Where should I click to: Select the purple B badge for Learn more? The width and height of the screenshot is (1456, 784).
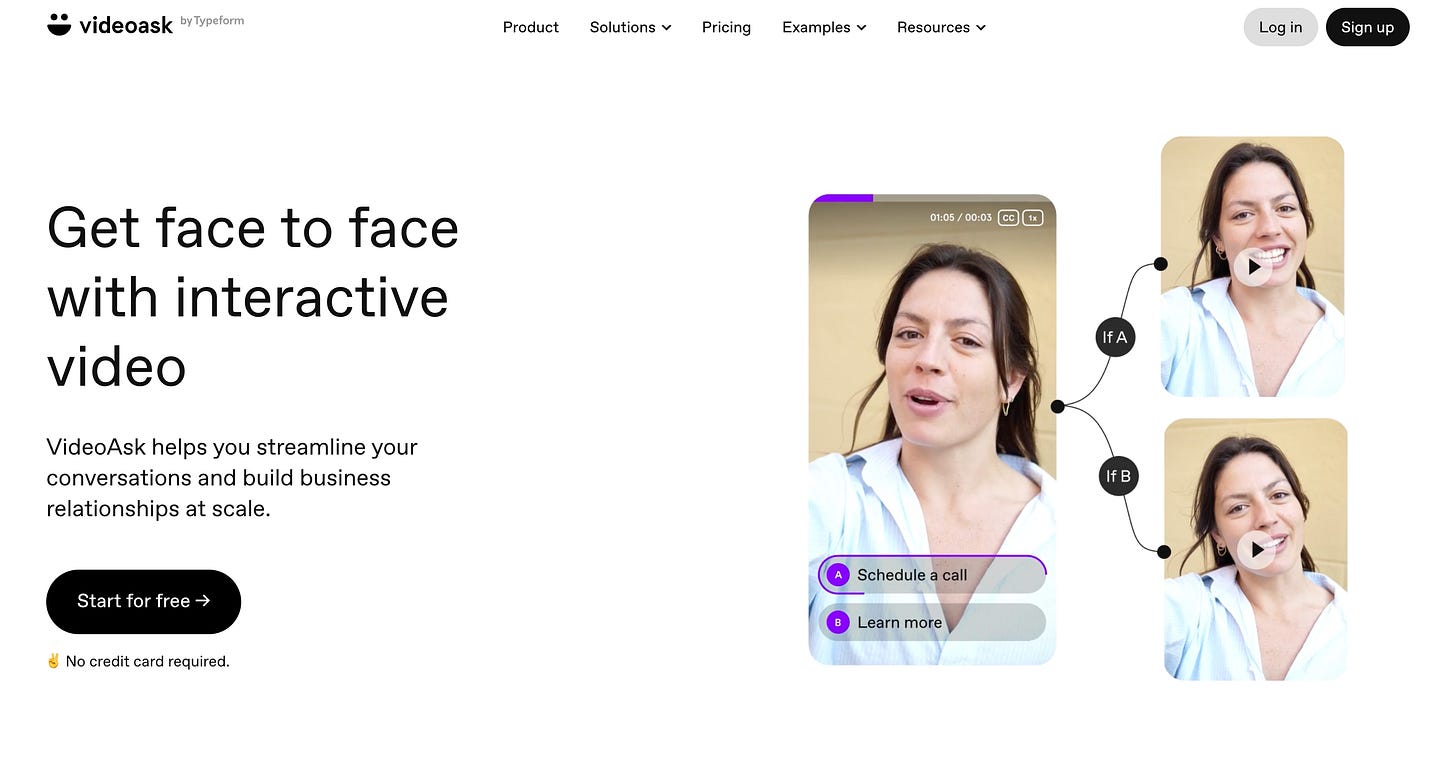(838, 622)
